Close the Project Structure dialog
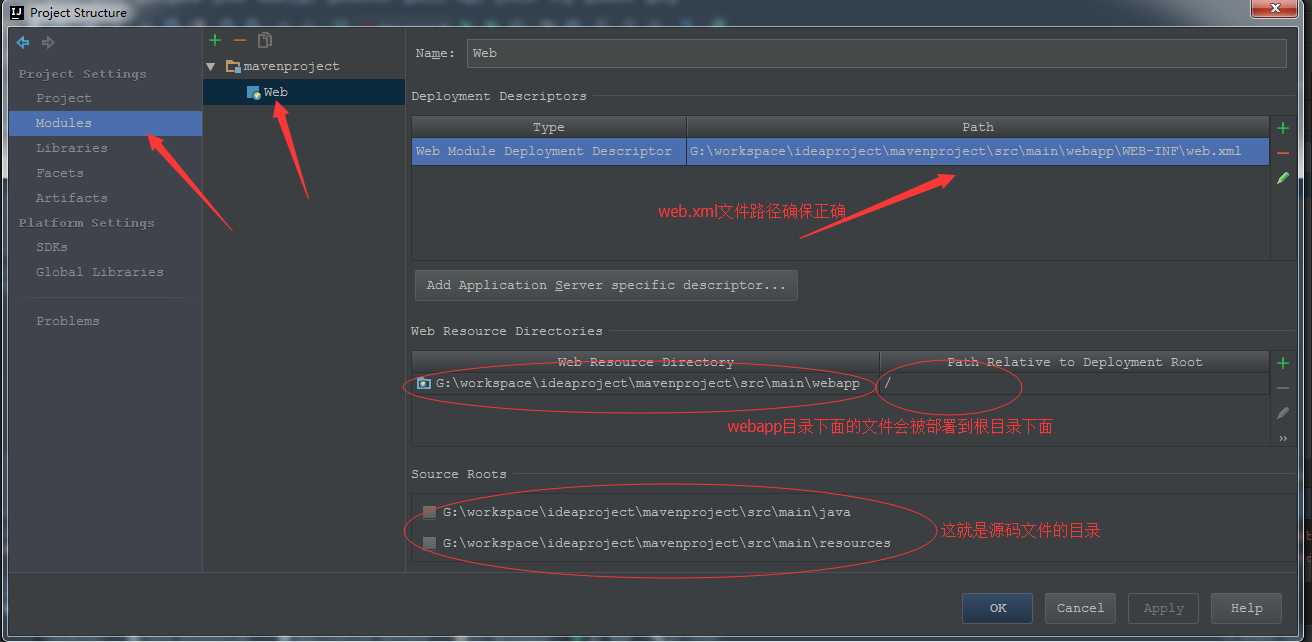The width and height of the screenshot is (1312, 642). [1276, 8]
